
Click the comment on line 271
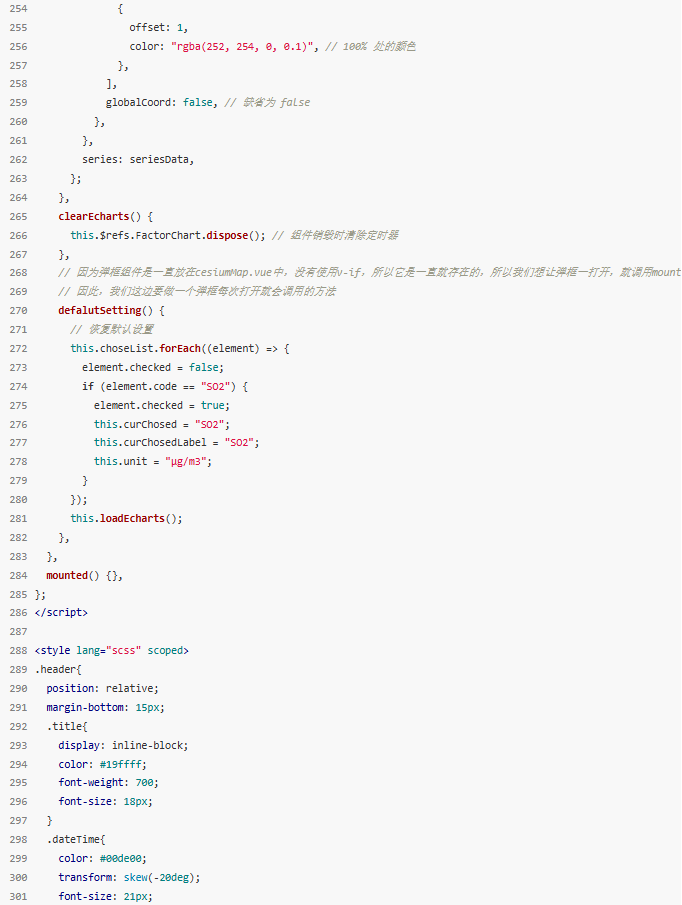point(112,330)
